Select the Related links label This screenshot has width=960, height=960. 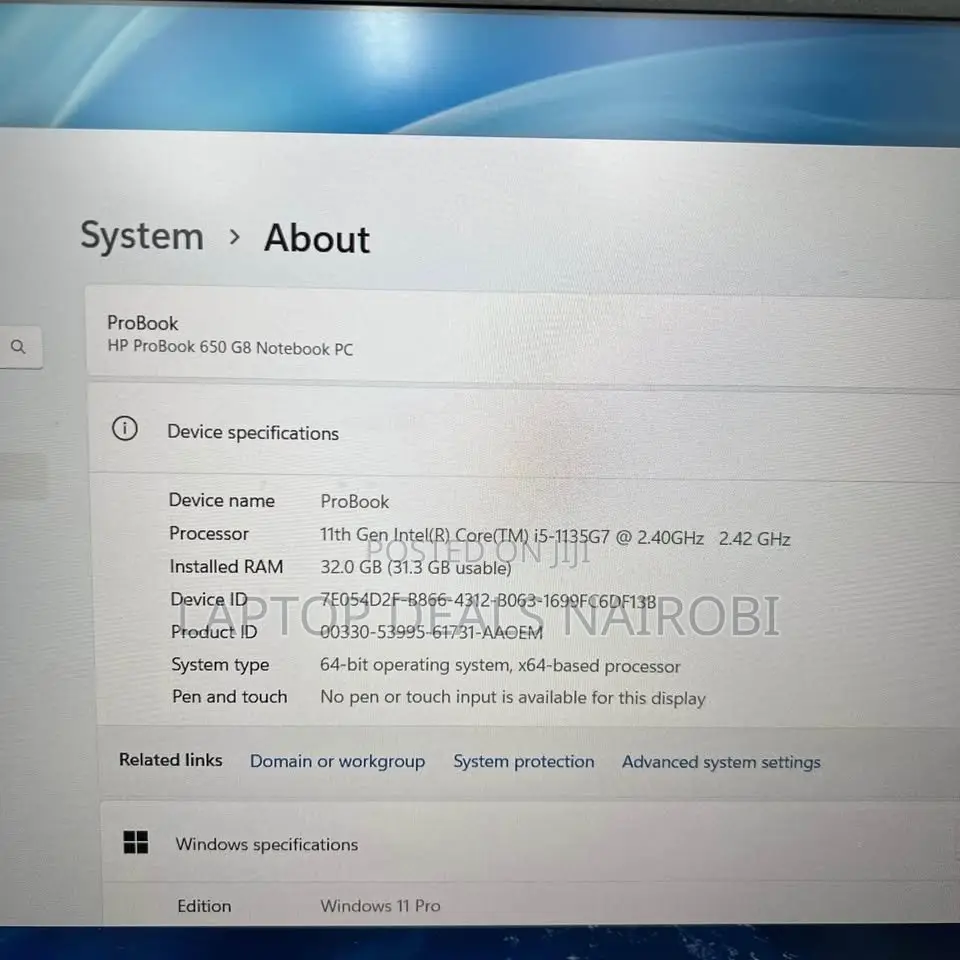[171, 760]
